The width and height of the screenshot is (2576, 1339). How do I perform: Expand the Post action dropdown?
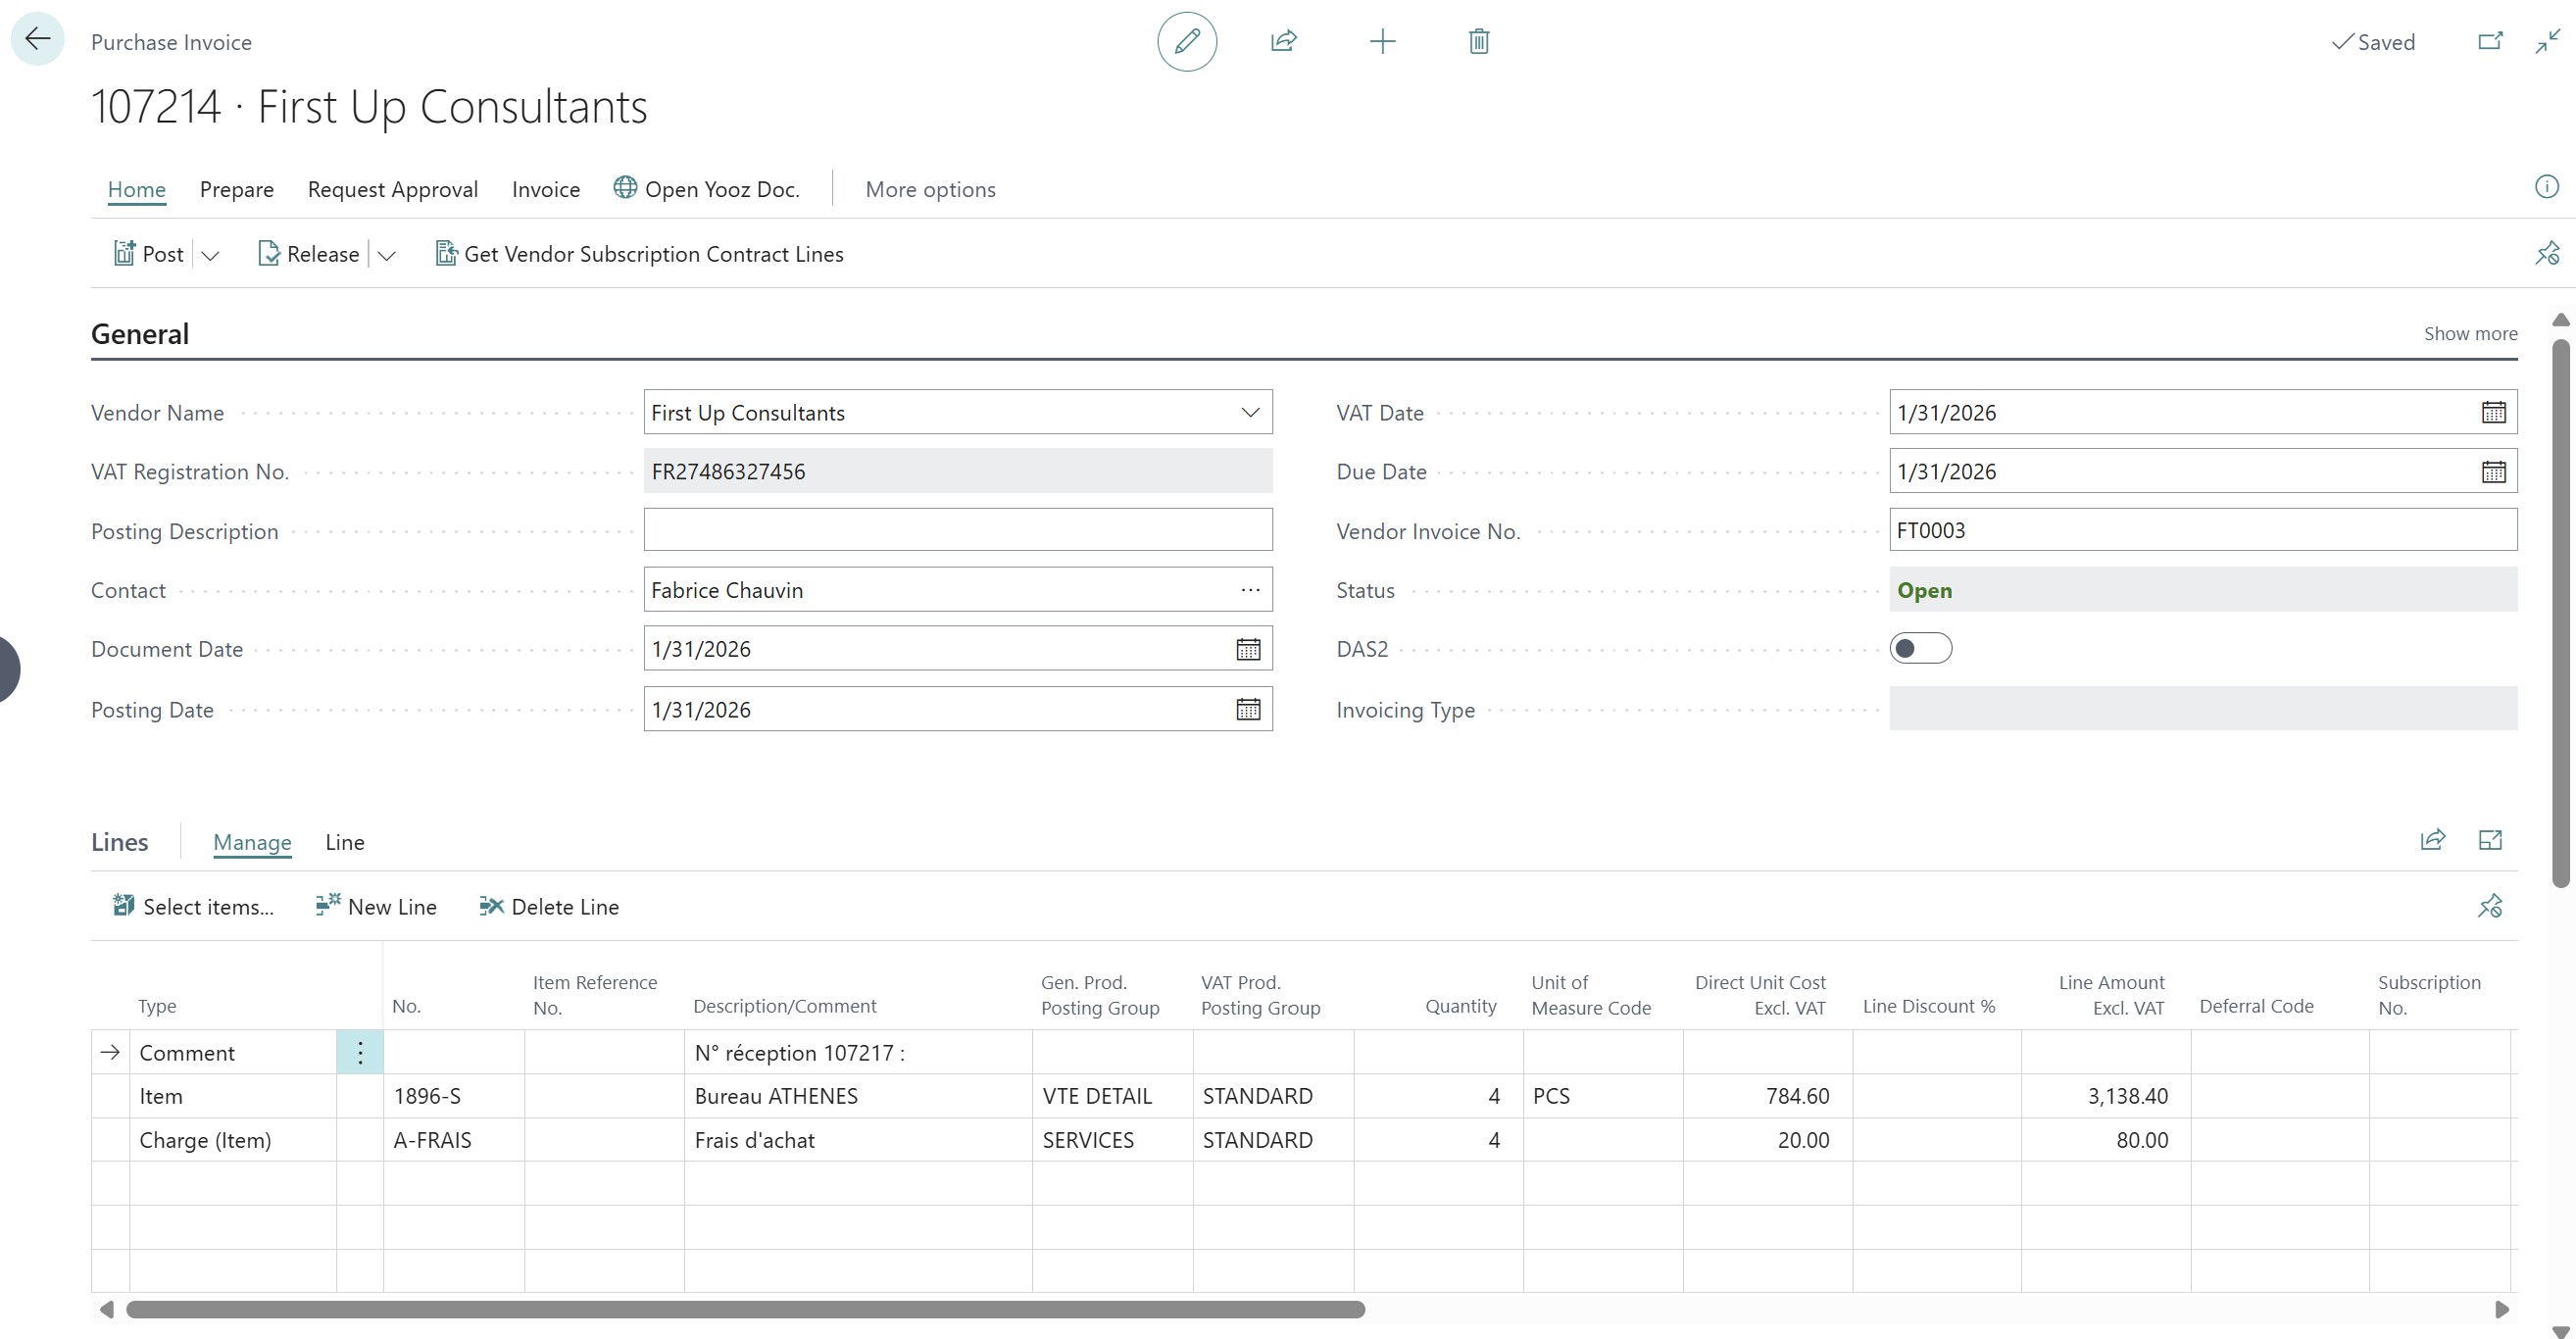(x=210, y=254)
